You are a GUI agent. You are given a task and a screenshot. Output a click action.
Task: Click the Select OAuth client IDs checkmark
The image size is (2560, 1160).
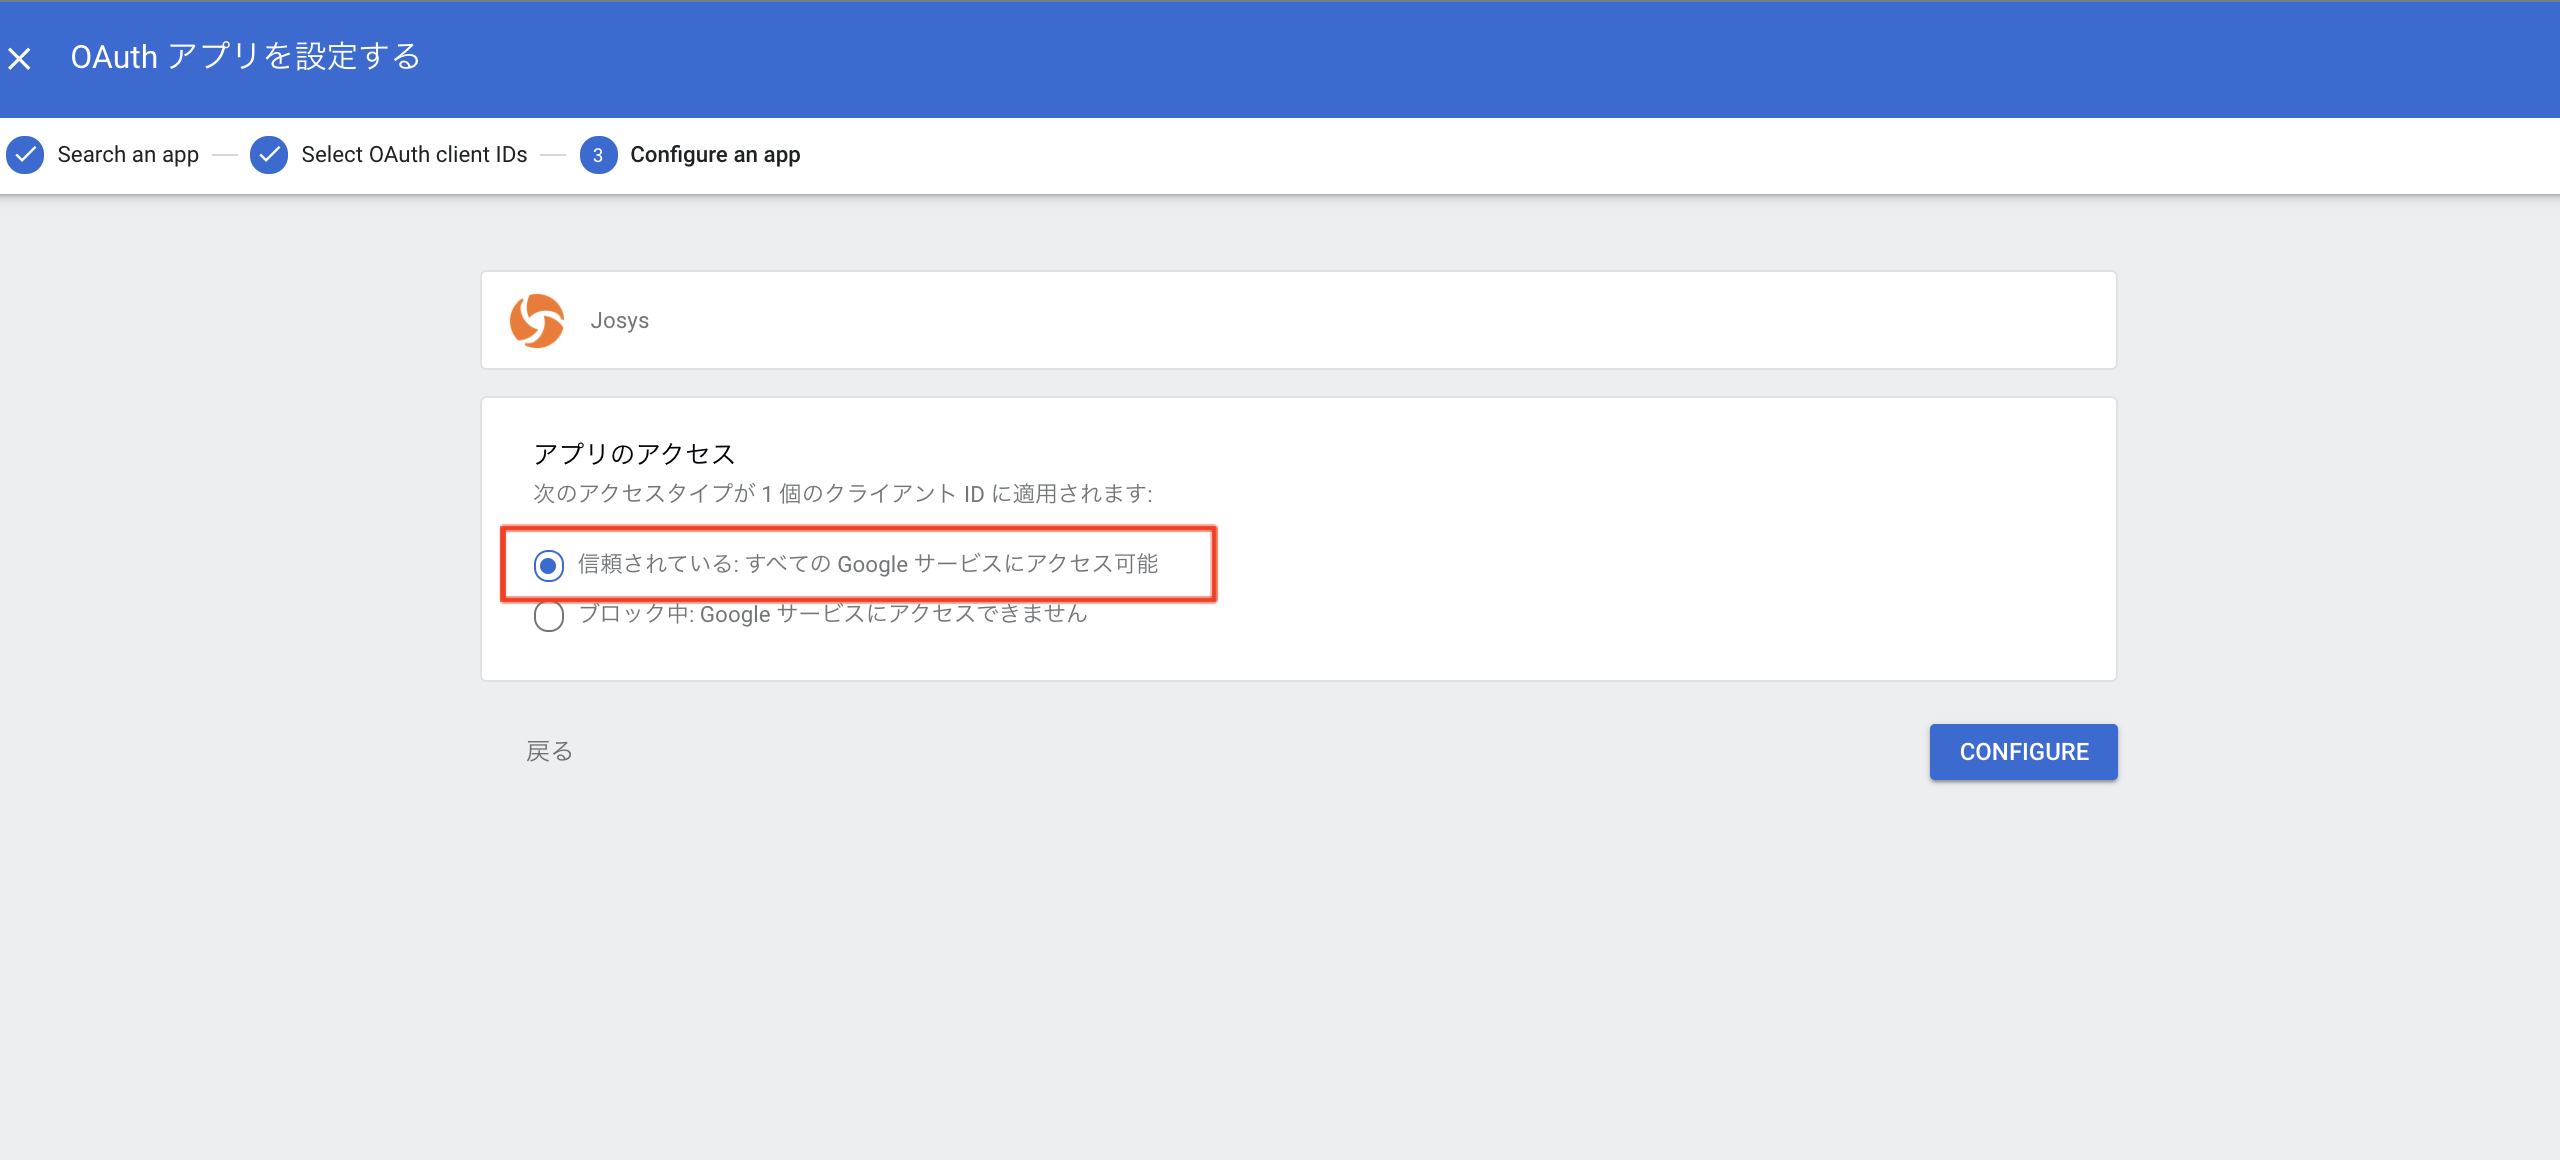269,155
